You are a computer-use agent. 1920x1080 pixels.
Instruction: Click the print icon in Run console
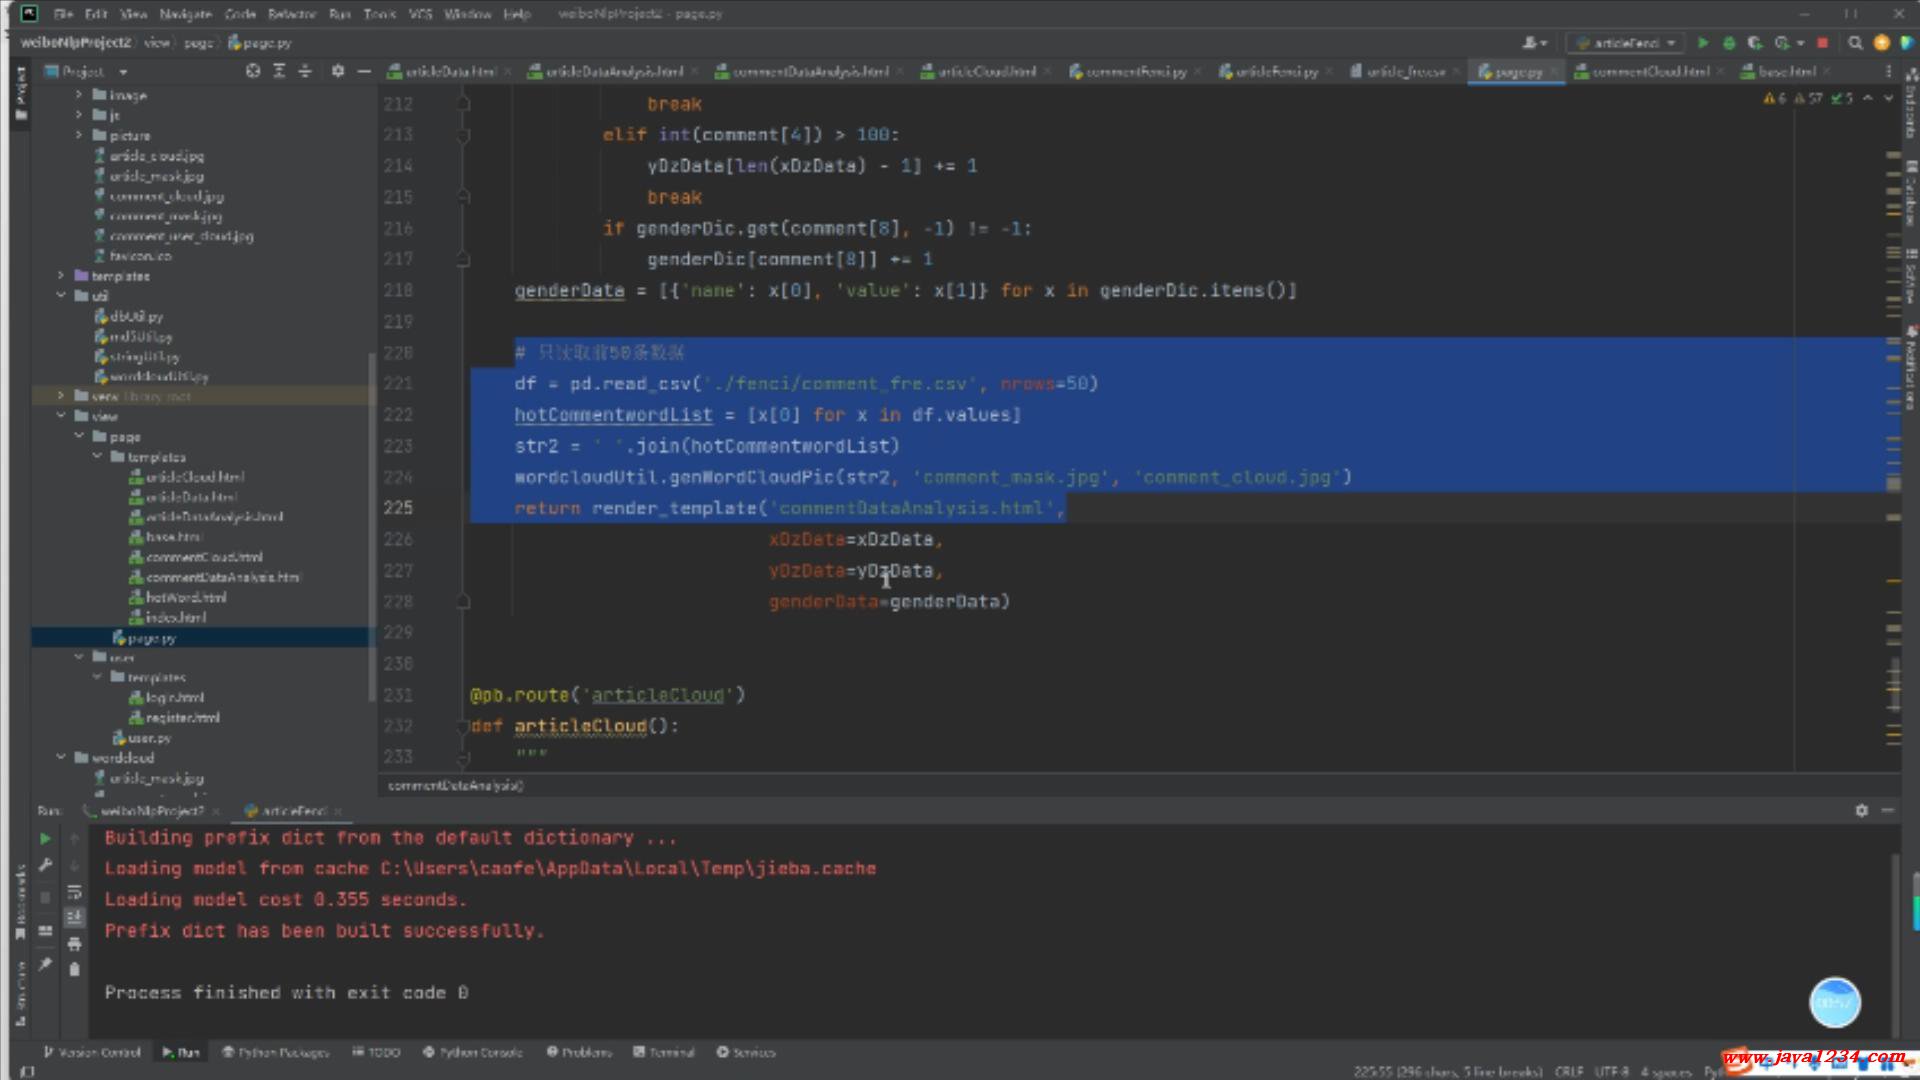point(74,944)
